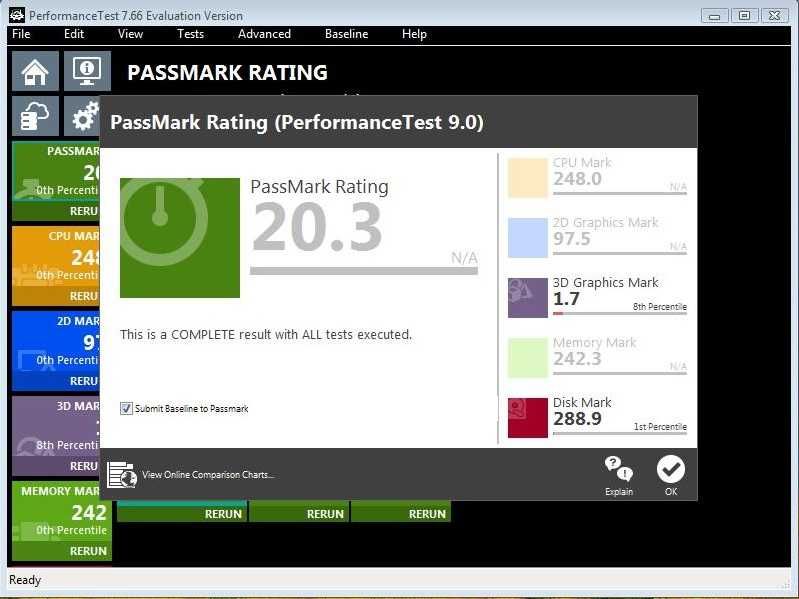The height and width of the screenshot is (599, 799).
Task: Toggle Submit Baseline to Passmark checkbox
Action: coord(126,409)
